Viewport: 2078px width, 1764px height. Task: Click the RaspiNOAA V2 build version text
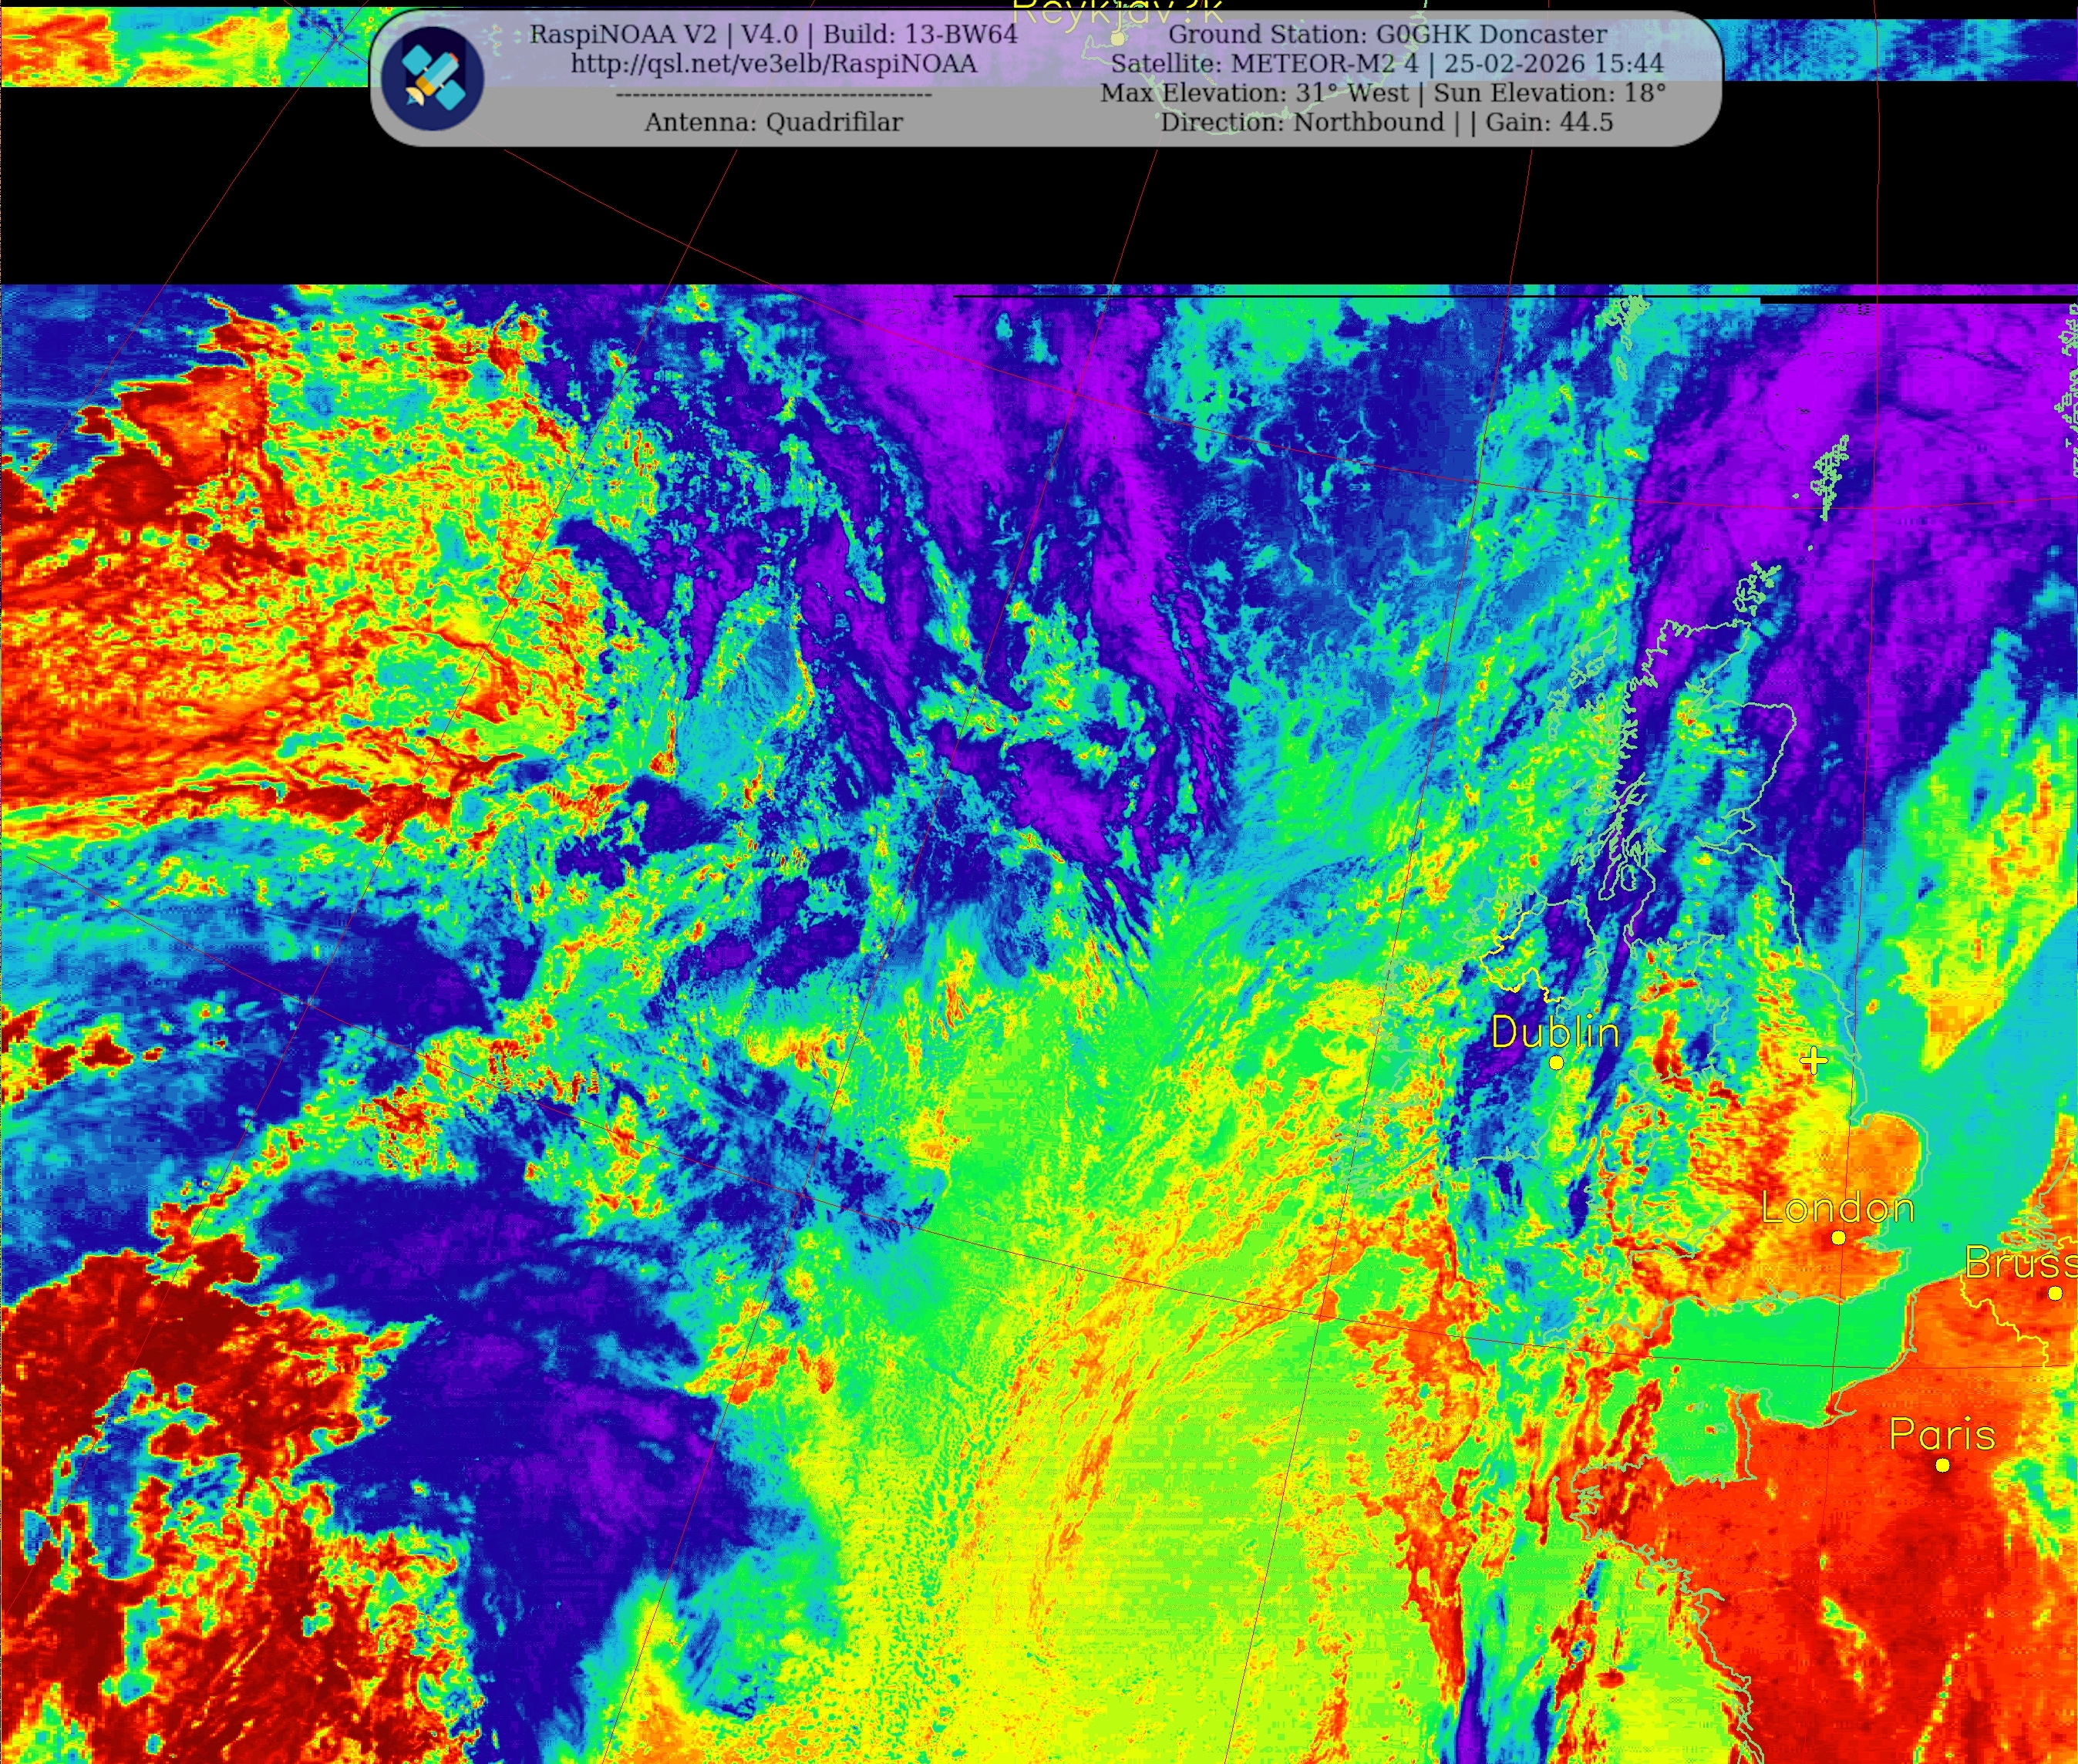(773, 34)
